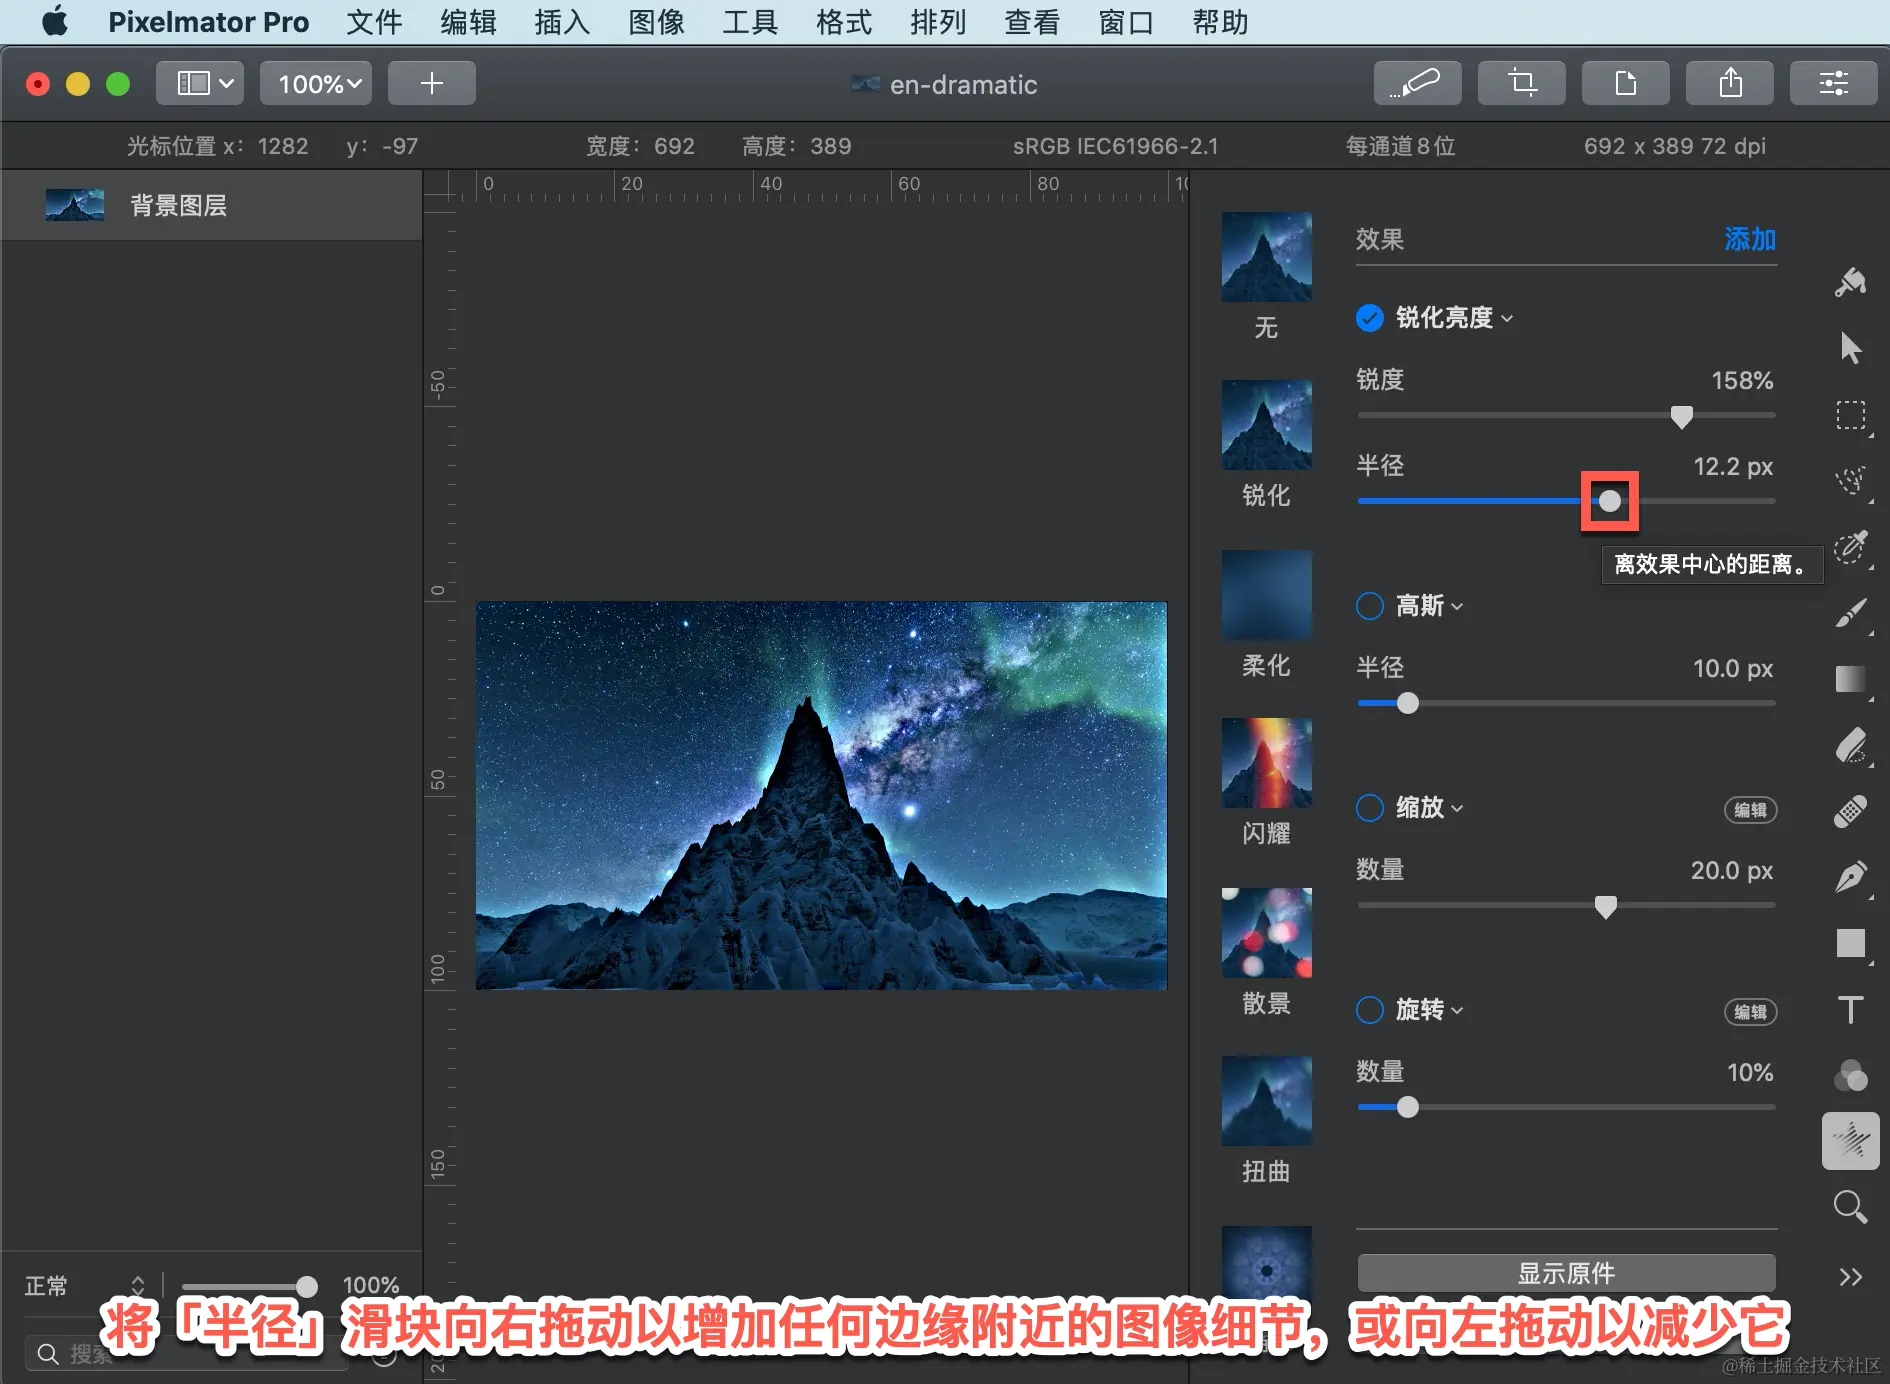Open the 文件 menu
This screenshot has width=1890, height=1384.
(374, 22)
